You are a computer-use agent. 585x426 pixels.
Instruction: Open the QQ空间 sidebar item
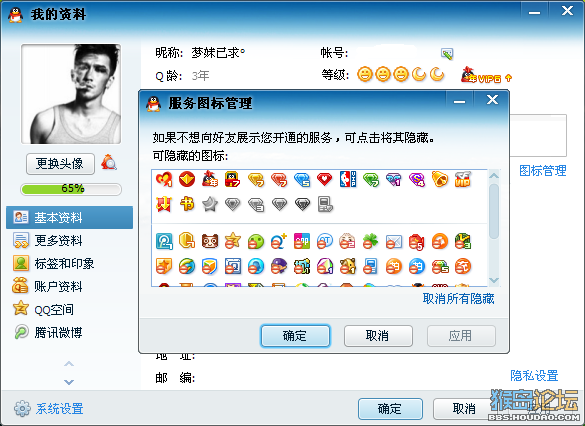tap(69, 309)
